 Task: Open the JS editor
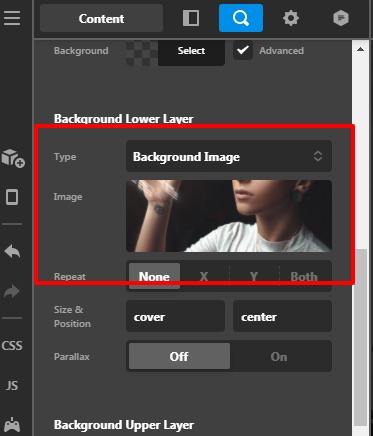click(12, 386)
